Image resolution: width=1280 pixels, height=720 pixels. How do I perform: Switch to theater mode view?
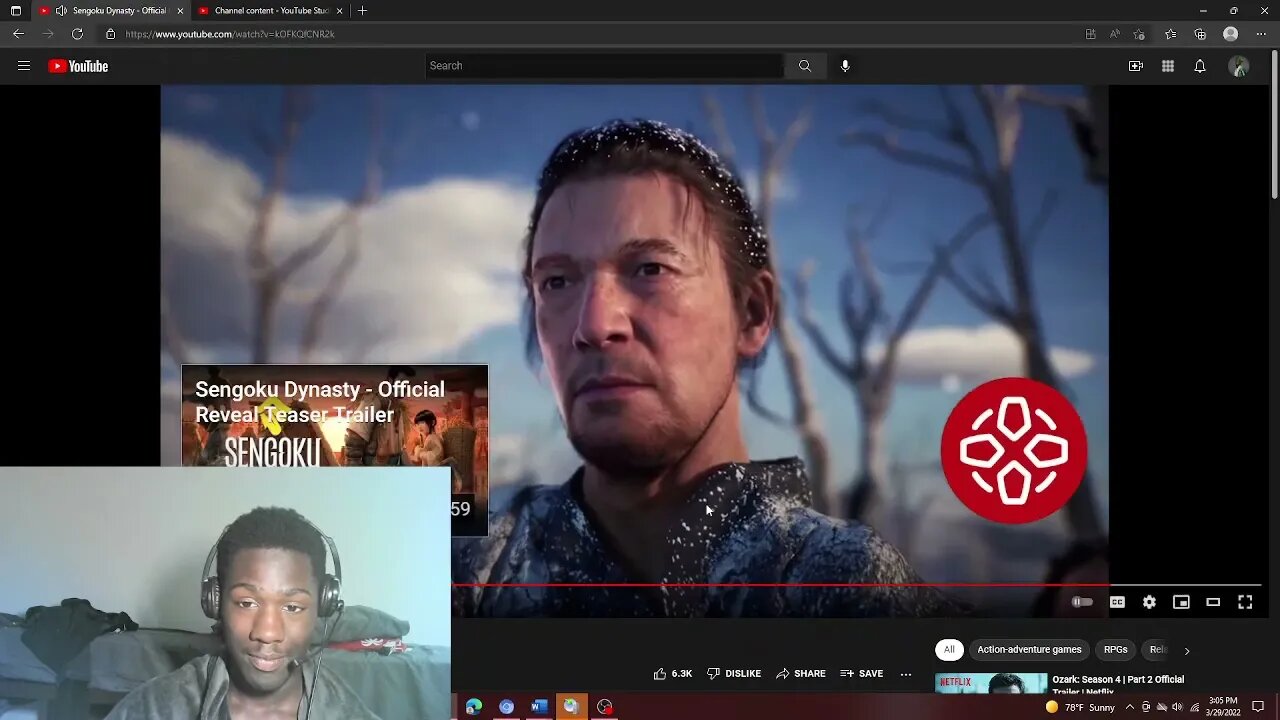click(x=1213, y=602)
